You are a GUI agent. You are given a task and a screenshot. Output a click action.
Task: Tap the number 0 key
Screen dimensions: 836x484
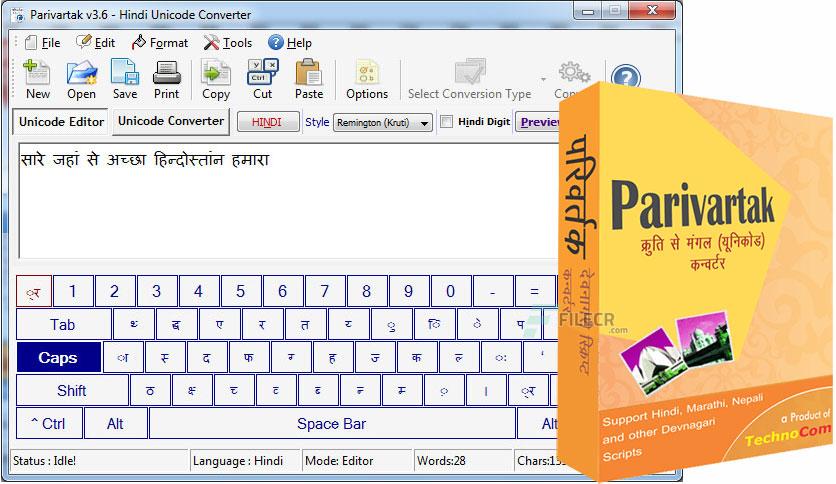(x=451, y=291)
